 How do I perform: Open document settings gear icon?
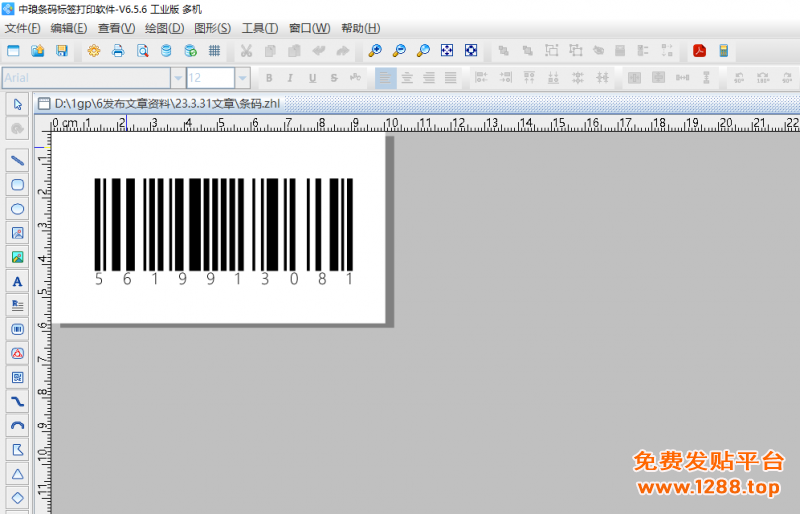tap(94, 51)
